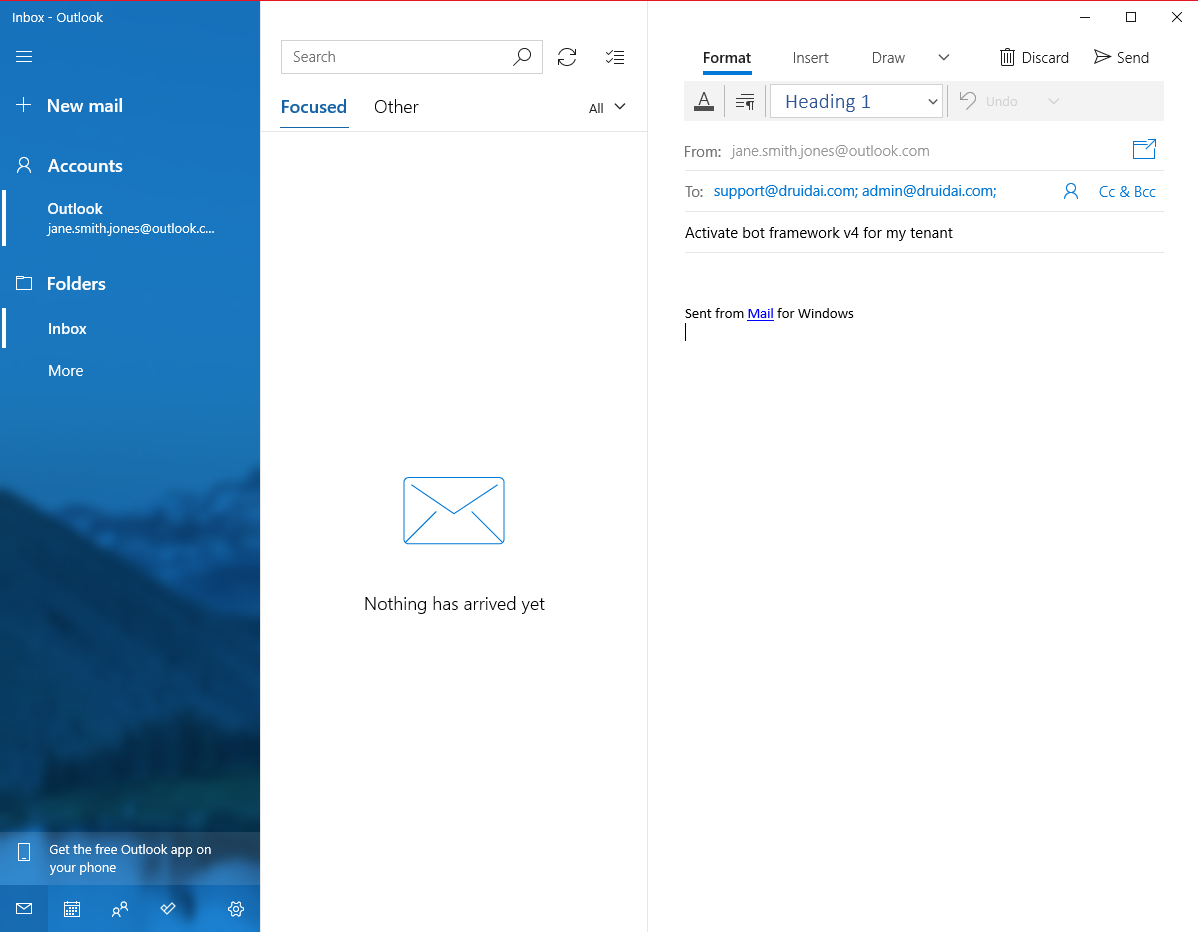Minimize the Outlook window
Viewport: 1198px width, 932px height.
point(1085,17)
